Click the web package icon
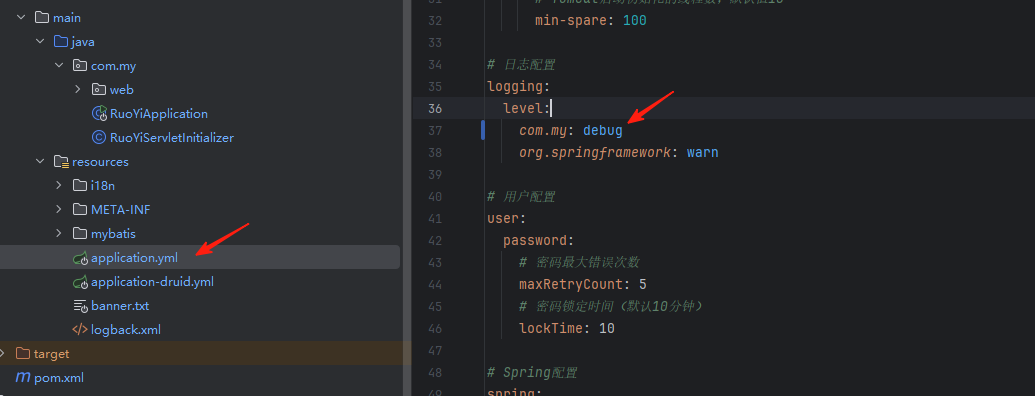 tap(98, 89)
